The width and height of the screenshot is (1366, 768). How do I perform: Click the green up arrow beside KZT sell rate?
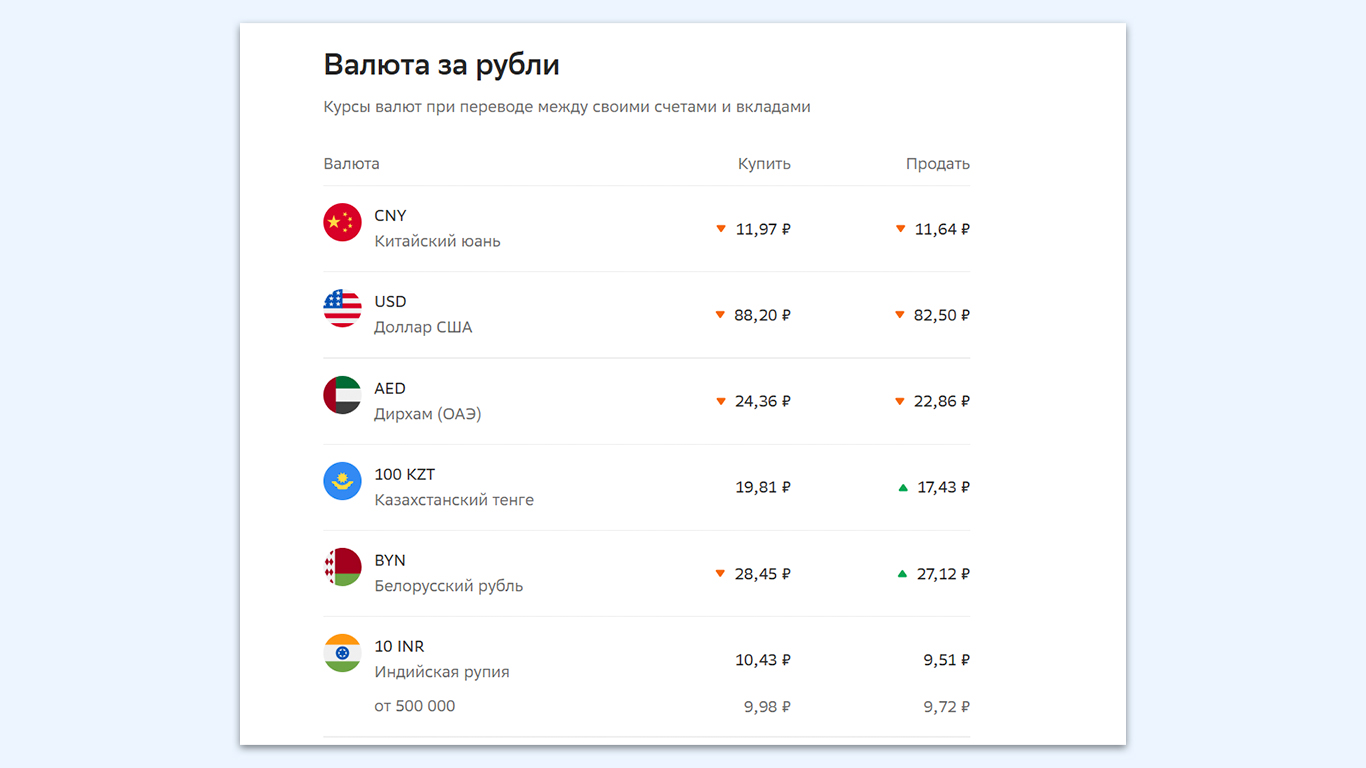(x=903, y=488)
